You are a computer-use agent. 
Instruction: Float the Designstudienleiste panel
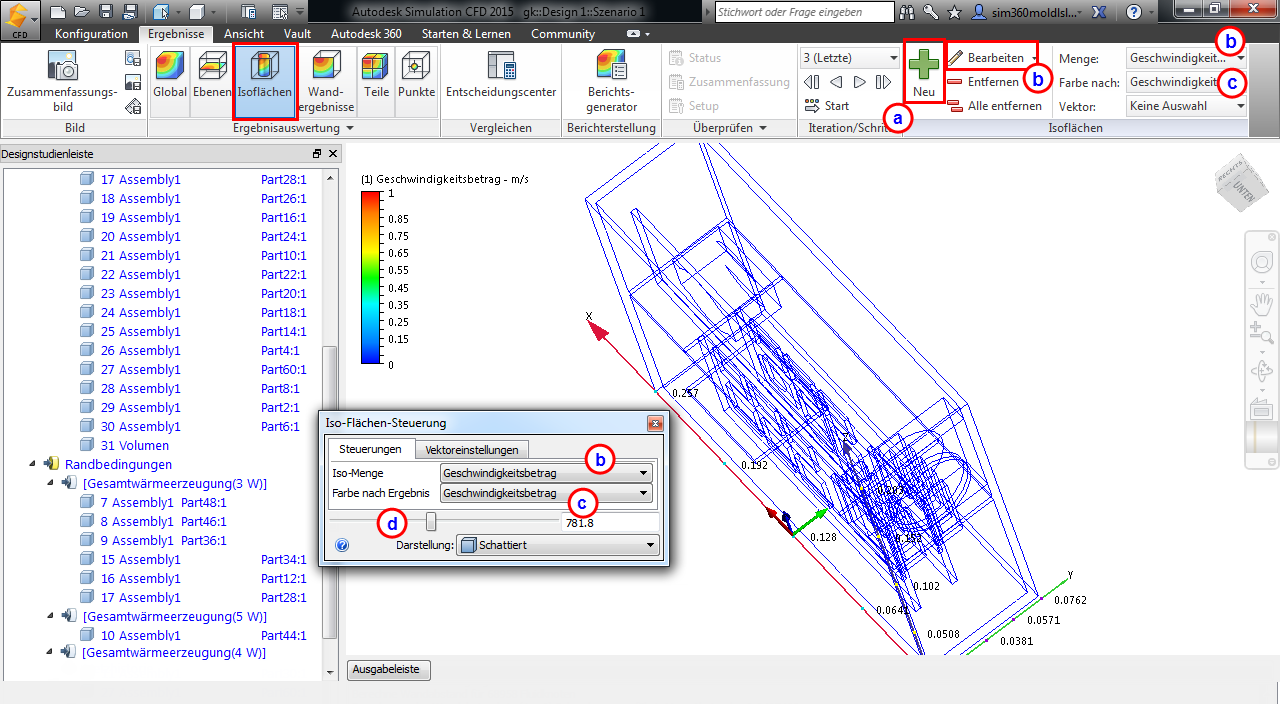tap(317, 154)
